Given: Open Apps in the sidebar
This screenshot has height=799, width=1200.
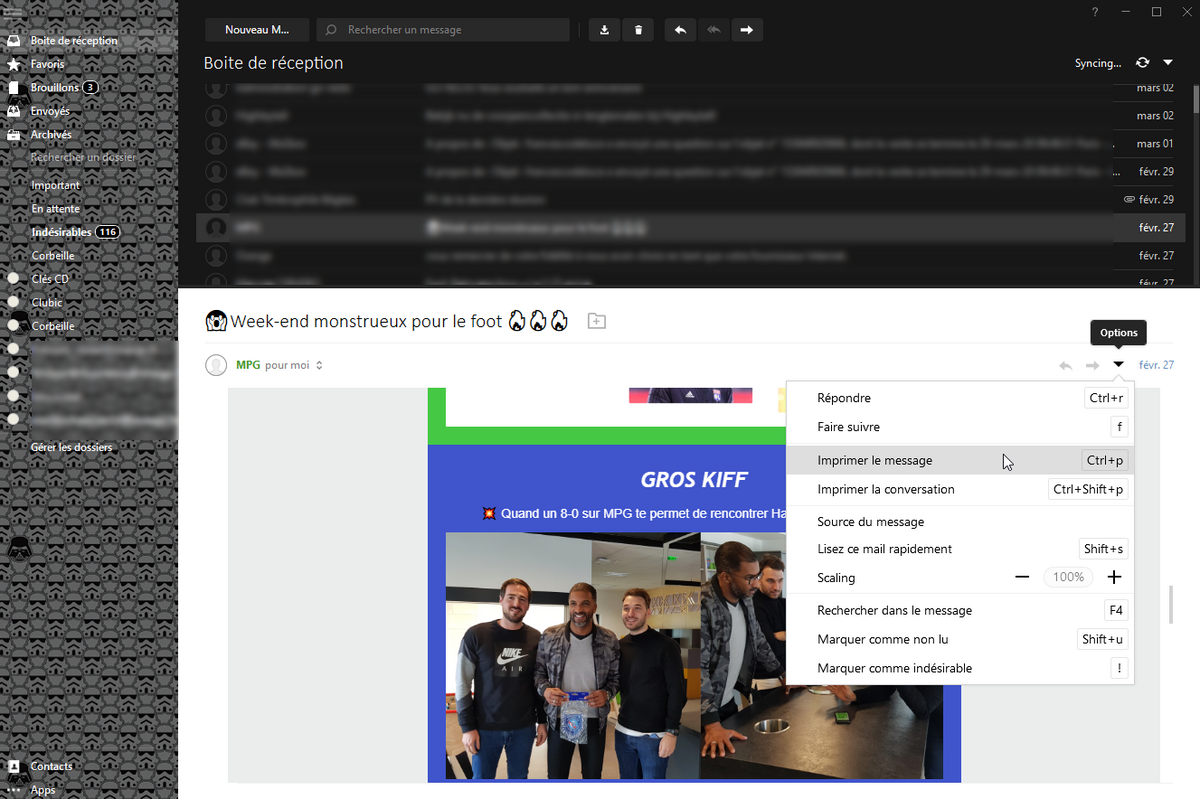Looking at the screenshot, I should pos(43,790).
